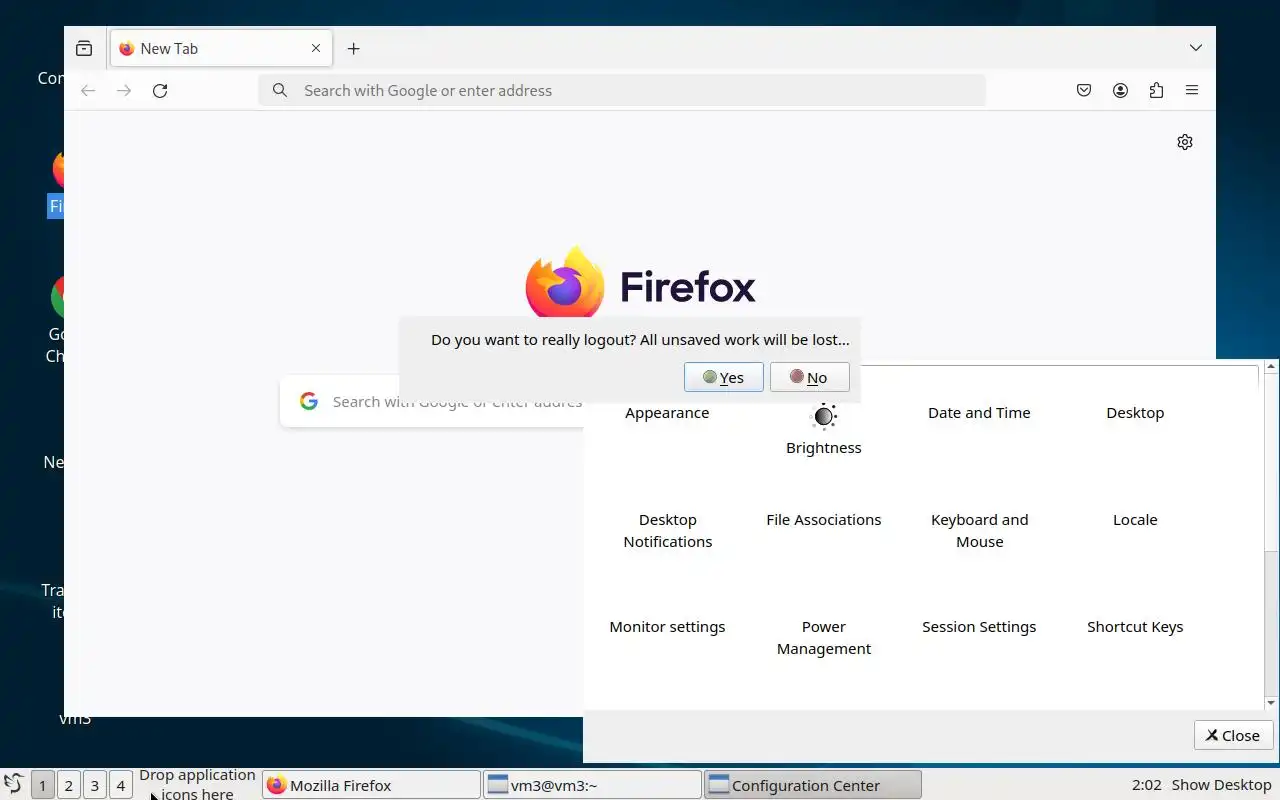Click Show Desktop in panel
Image resolution: width=1280 pixels, height=800 pixels.
(x=1221, y=785)
